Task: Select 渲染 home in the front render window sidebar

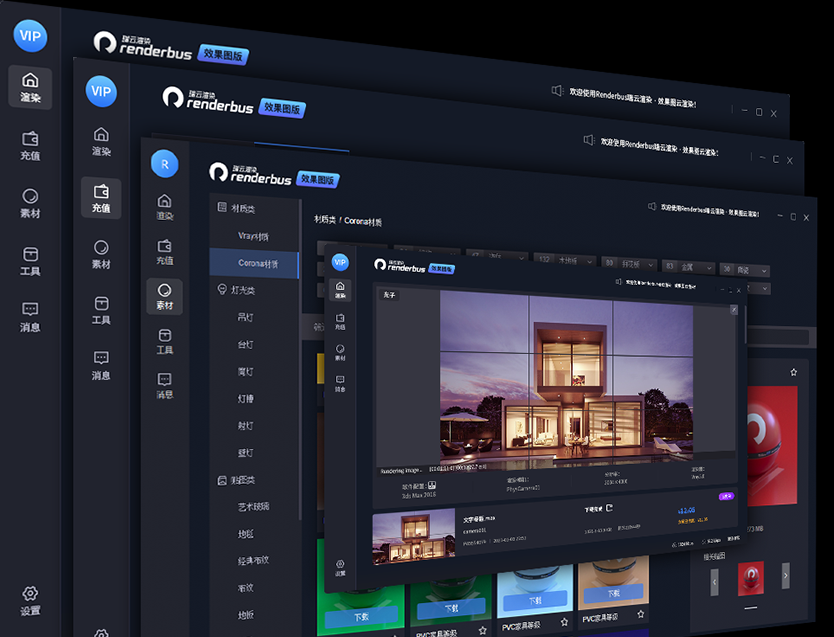Action: click(340, 290)
